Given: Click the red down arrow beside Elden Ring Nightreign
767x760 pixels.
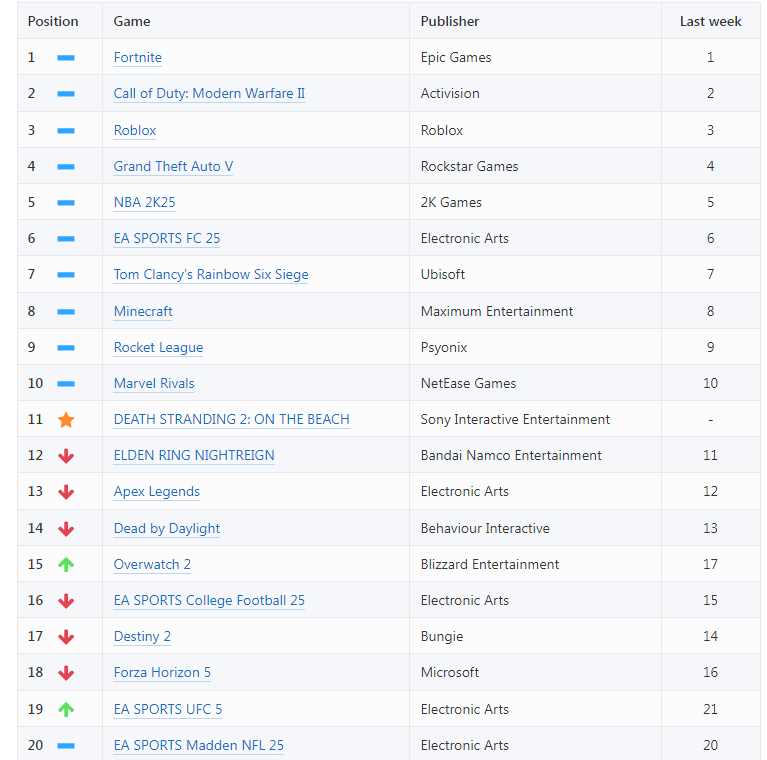Looking at the screenshot, I should click(66, 456).
